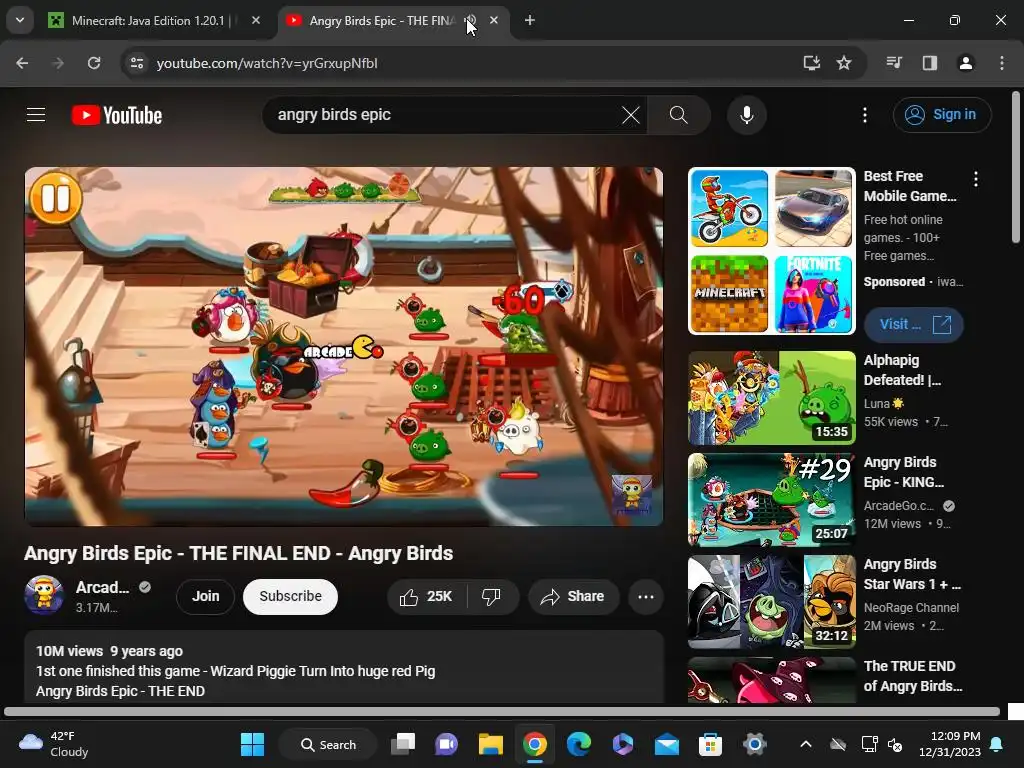Screen dimensions: 1024x768
Task: Open Task View on the taskbar
Action: pyautogui.click(x=403, y=744)
